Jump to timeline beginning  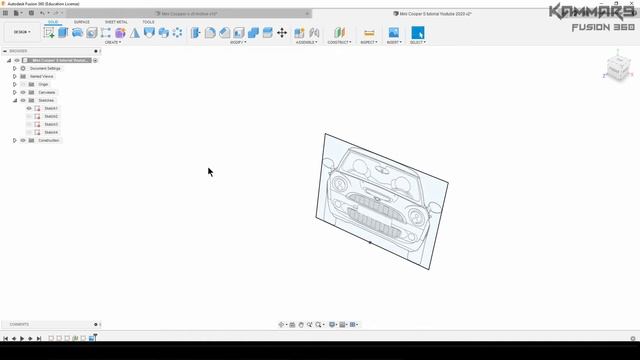pos(5,338)
